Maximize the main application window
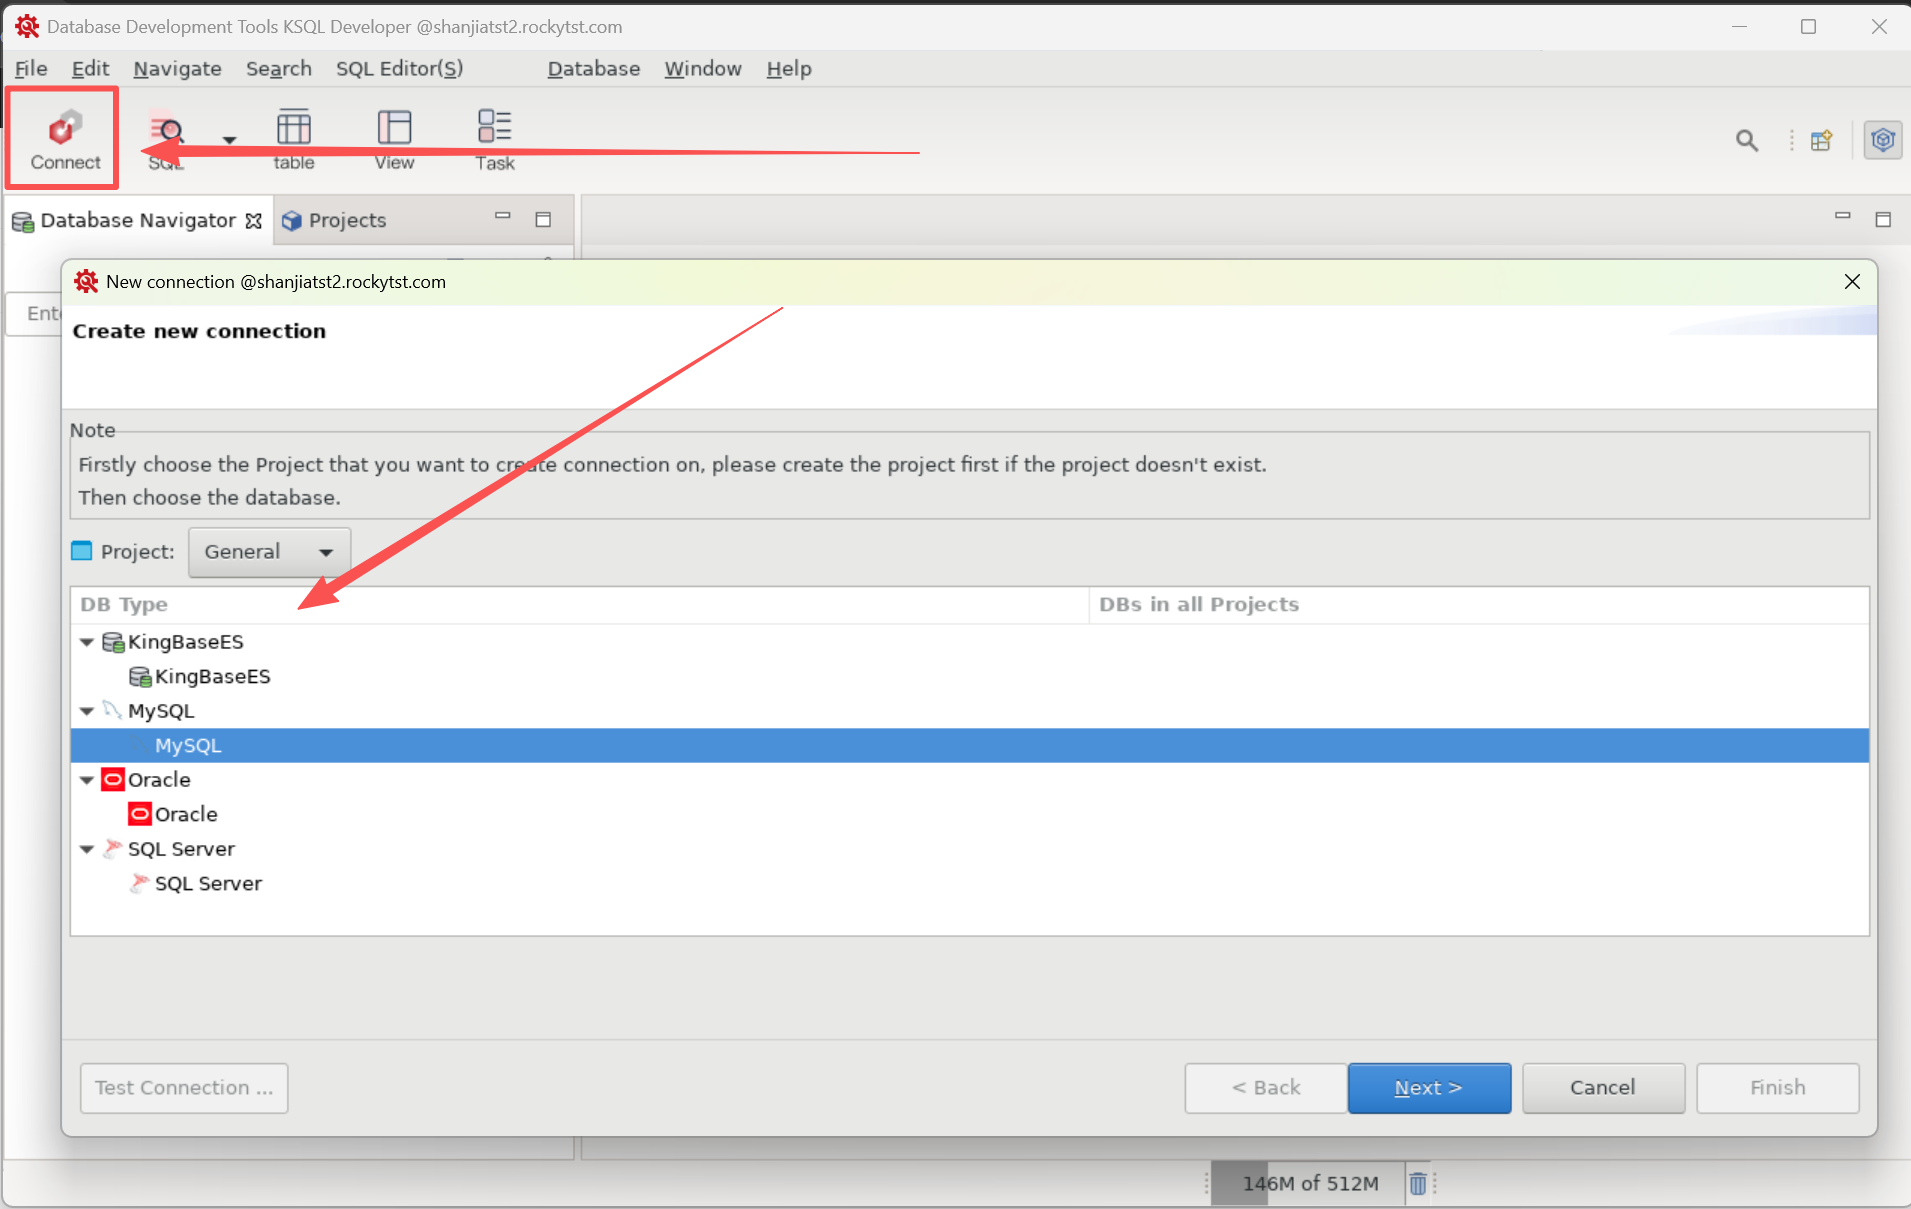Image resolution: width=1911 pixels, height=1209 pixels. (x=1808, y=27)
